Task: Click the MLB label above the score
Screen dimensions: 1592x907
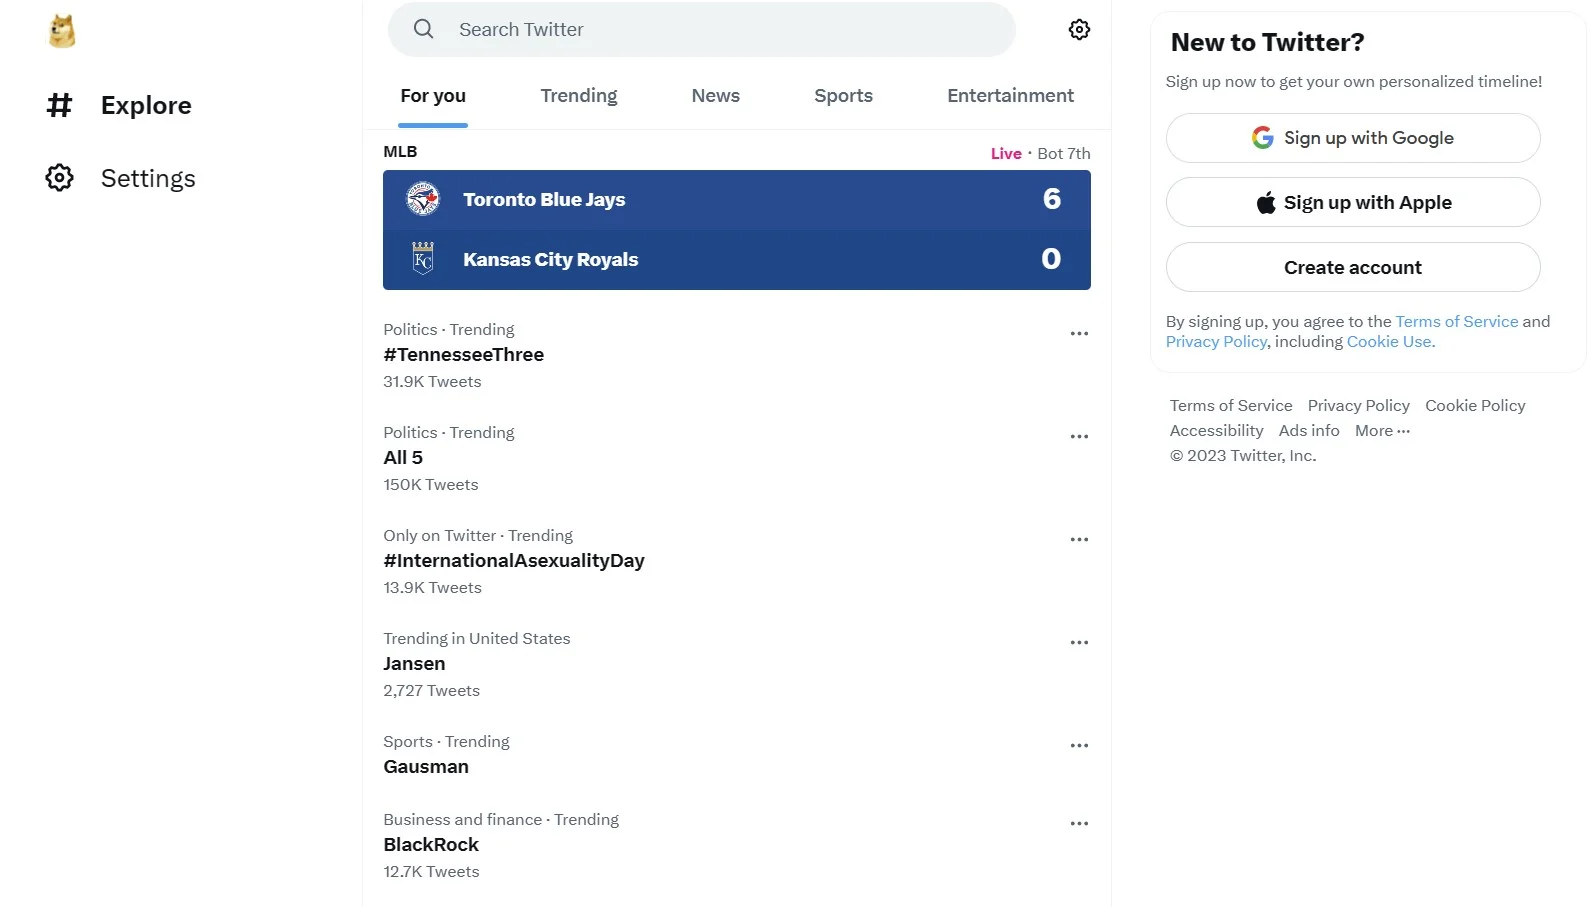Action: [400, 152]
